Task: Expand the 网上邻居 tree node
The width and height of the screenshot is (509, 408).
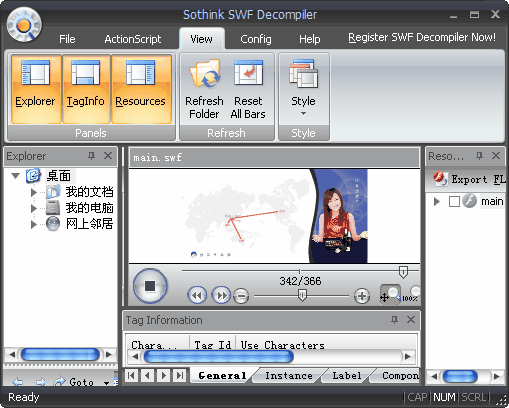Action: (33, 224)
